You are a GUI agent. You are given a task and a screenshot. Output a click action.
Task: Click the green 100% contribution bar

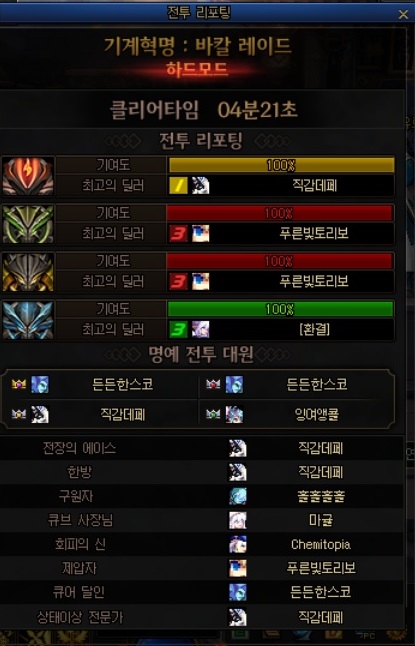click(280, 309)
